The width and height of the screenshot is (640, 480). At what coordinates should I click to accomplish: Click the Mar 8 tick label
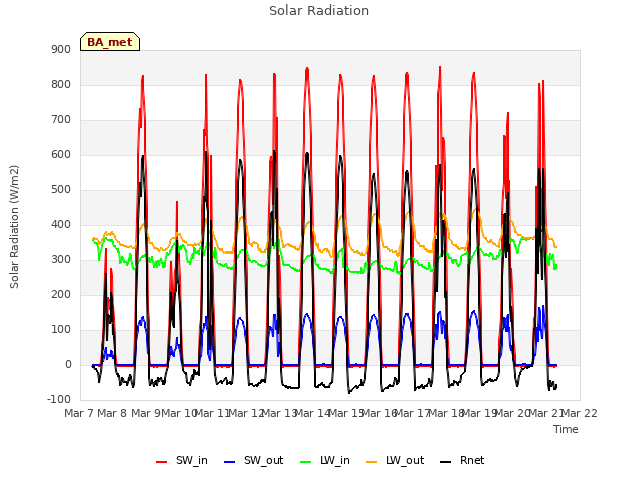tap(112, 413)
